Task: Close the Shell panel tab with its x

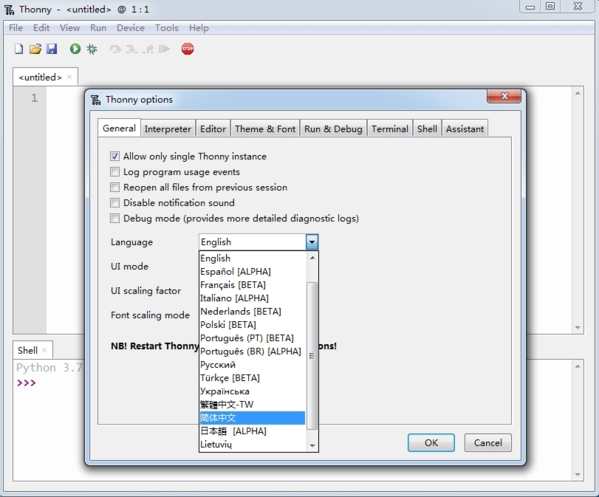Action: [44, 350]
